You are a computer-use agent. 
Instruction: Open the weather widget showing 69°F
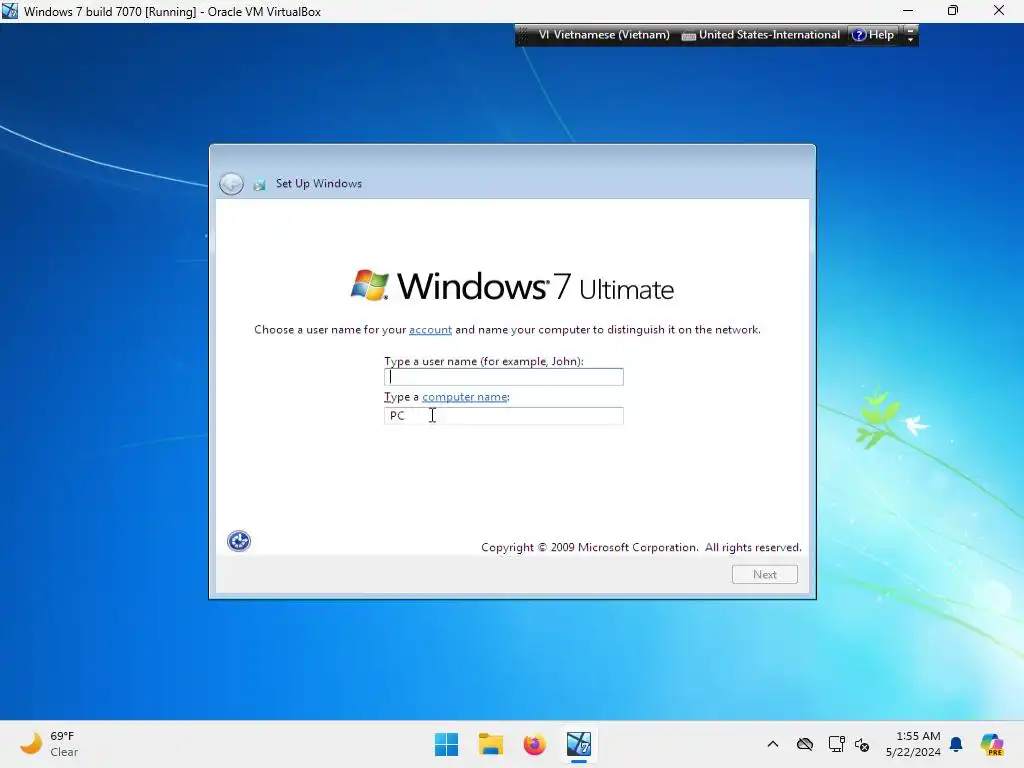pyautogui.click(x=49, y=744)
